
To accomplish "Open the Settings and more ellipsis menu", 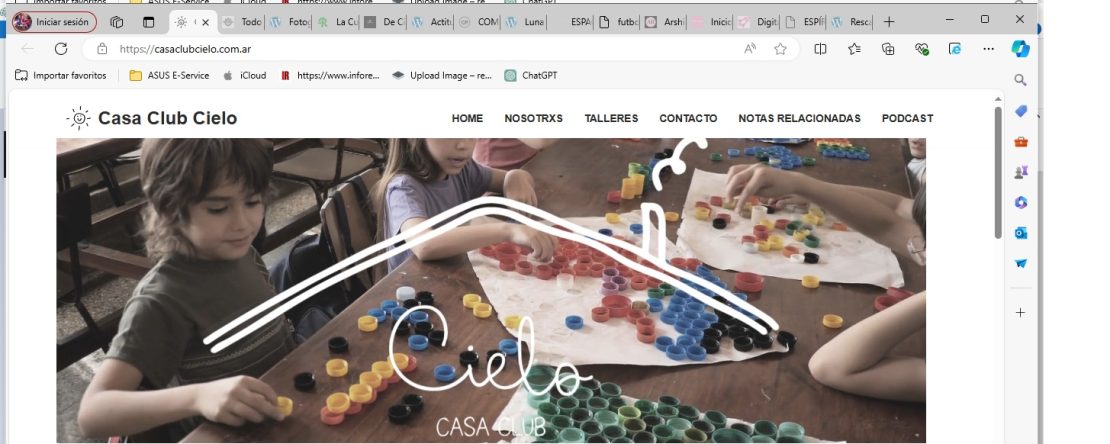I will click(988, 49).
